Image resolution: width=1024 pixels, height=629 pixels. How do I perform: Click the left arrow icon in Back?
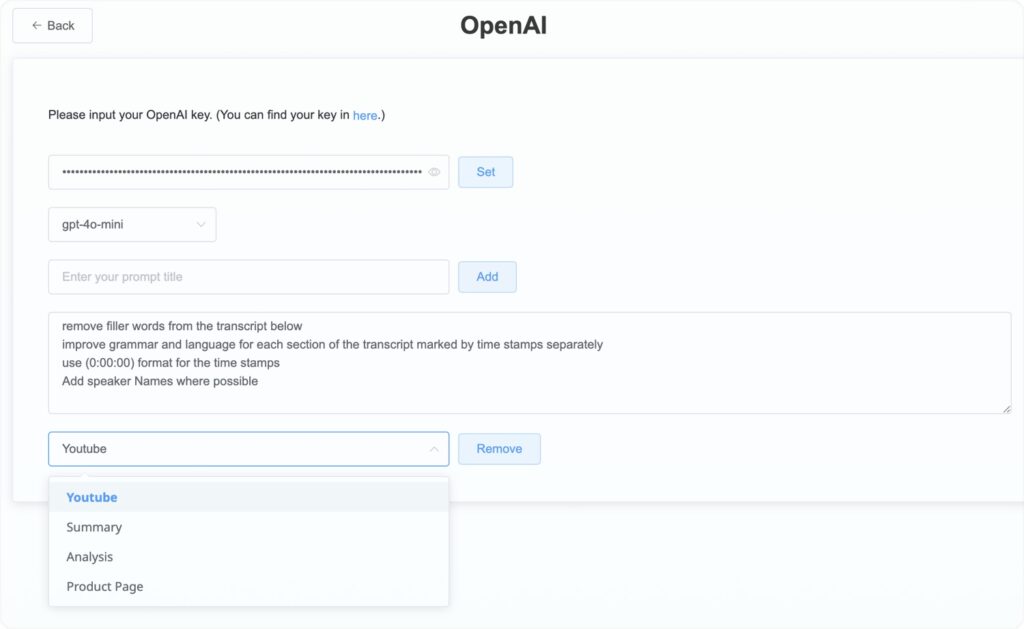[x=37, y=26]
